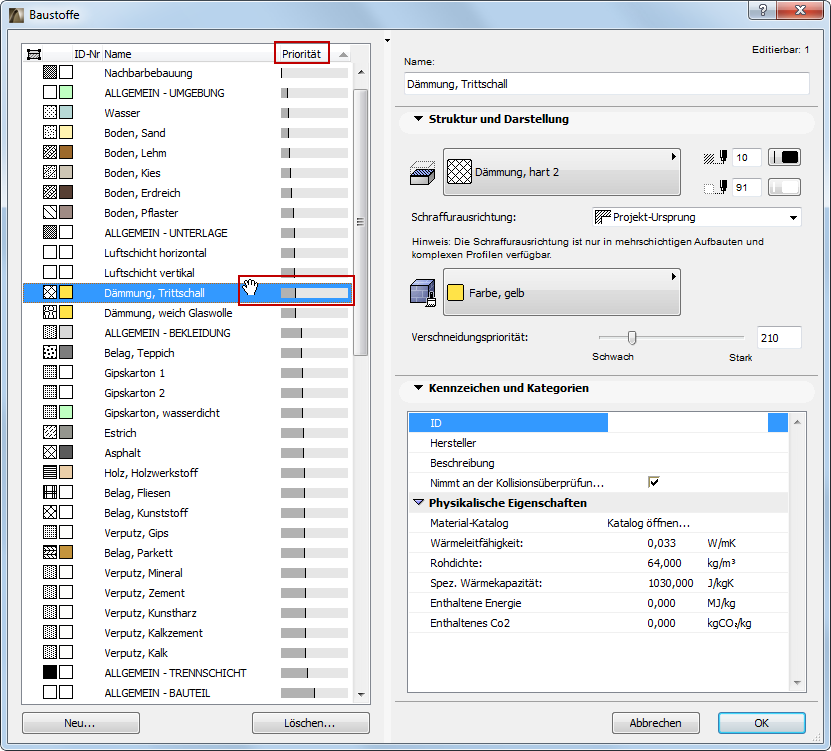Image resolution: width=831 pixels, height=751 pixels.
Task: Click the properties list scrollbar up arrow
Action: click(x=797, y=422)
